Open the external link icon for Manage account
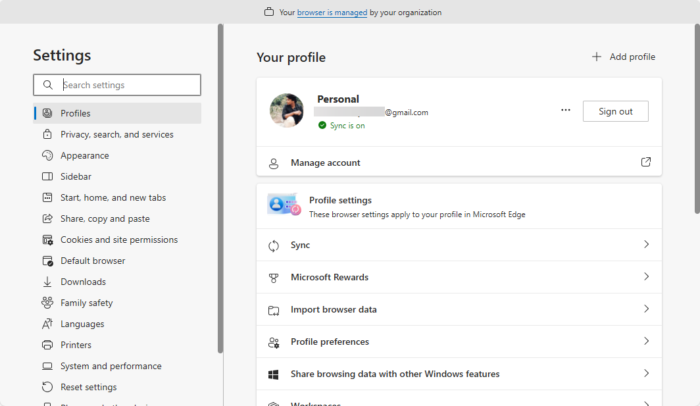 (x=646, y=162)
